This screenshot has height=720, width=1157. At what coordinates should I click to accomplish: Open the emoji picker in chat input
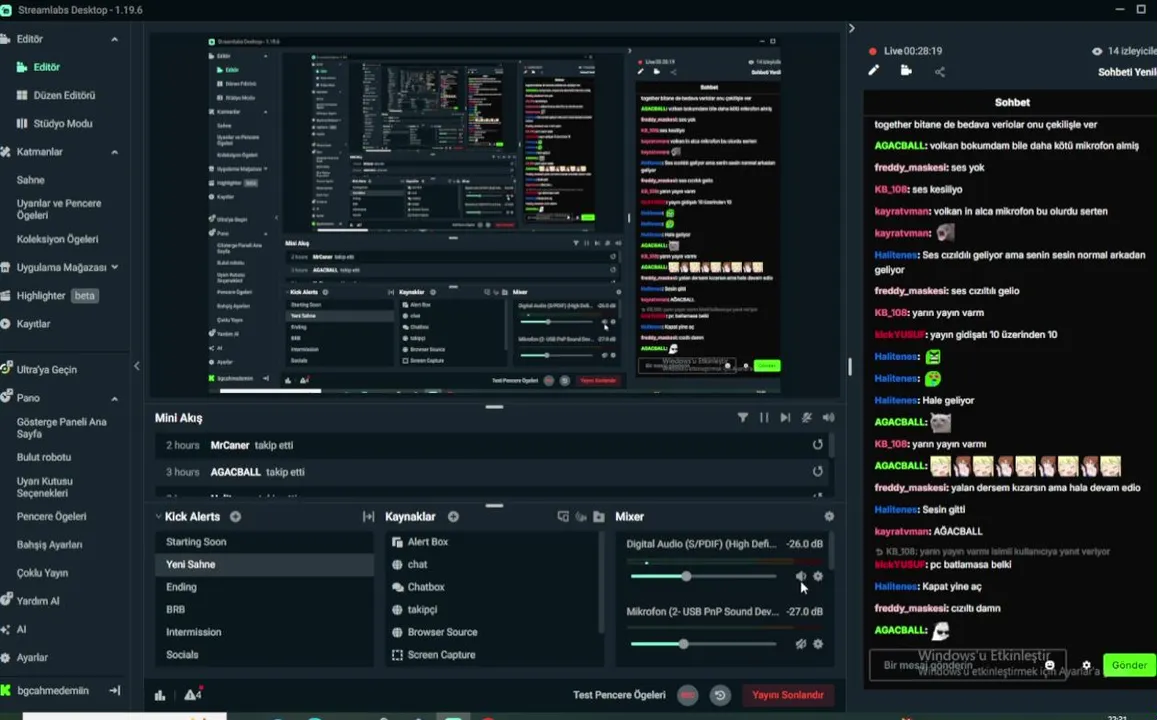pyautogui.click(x=1049, y=665)
